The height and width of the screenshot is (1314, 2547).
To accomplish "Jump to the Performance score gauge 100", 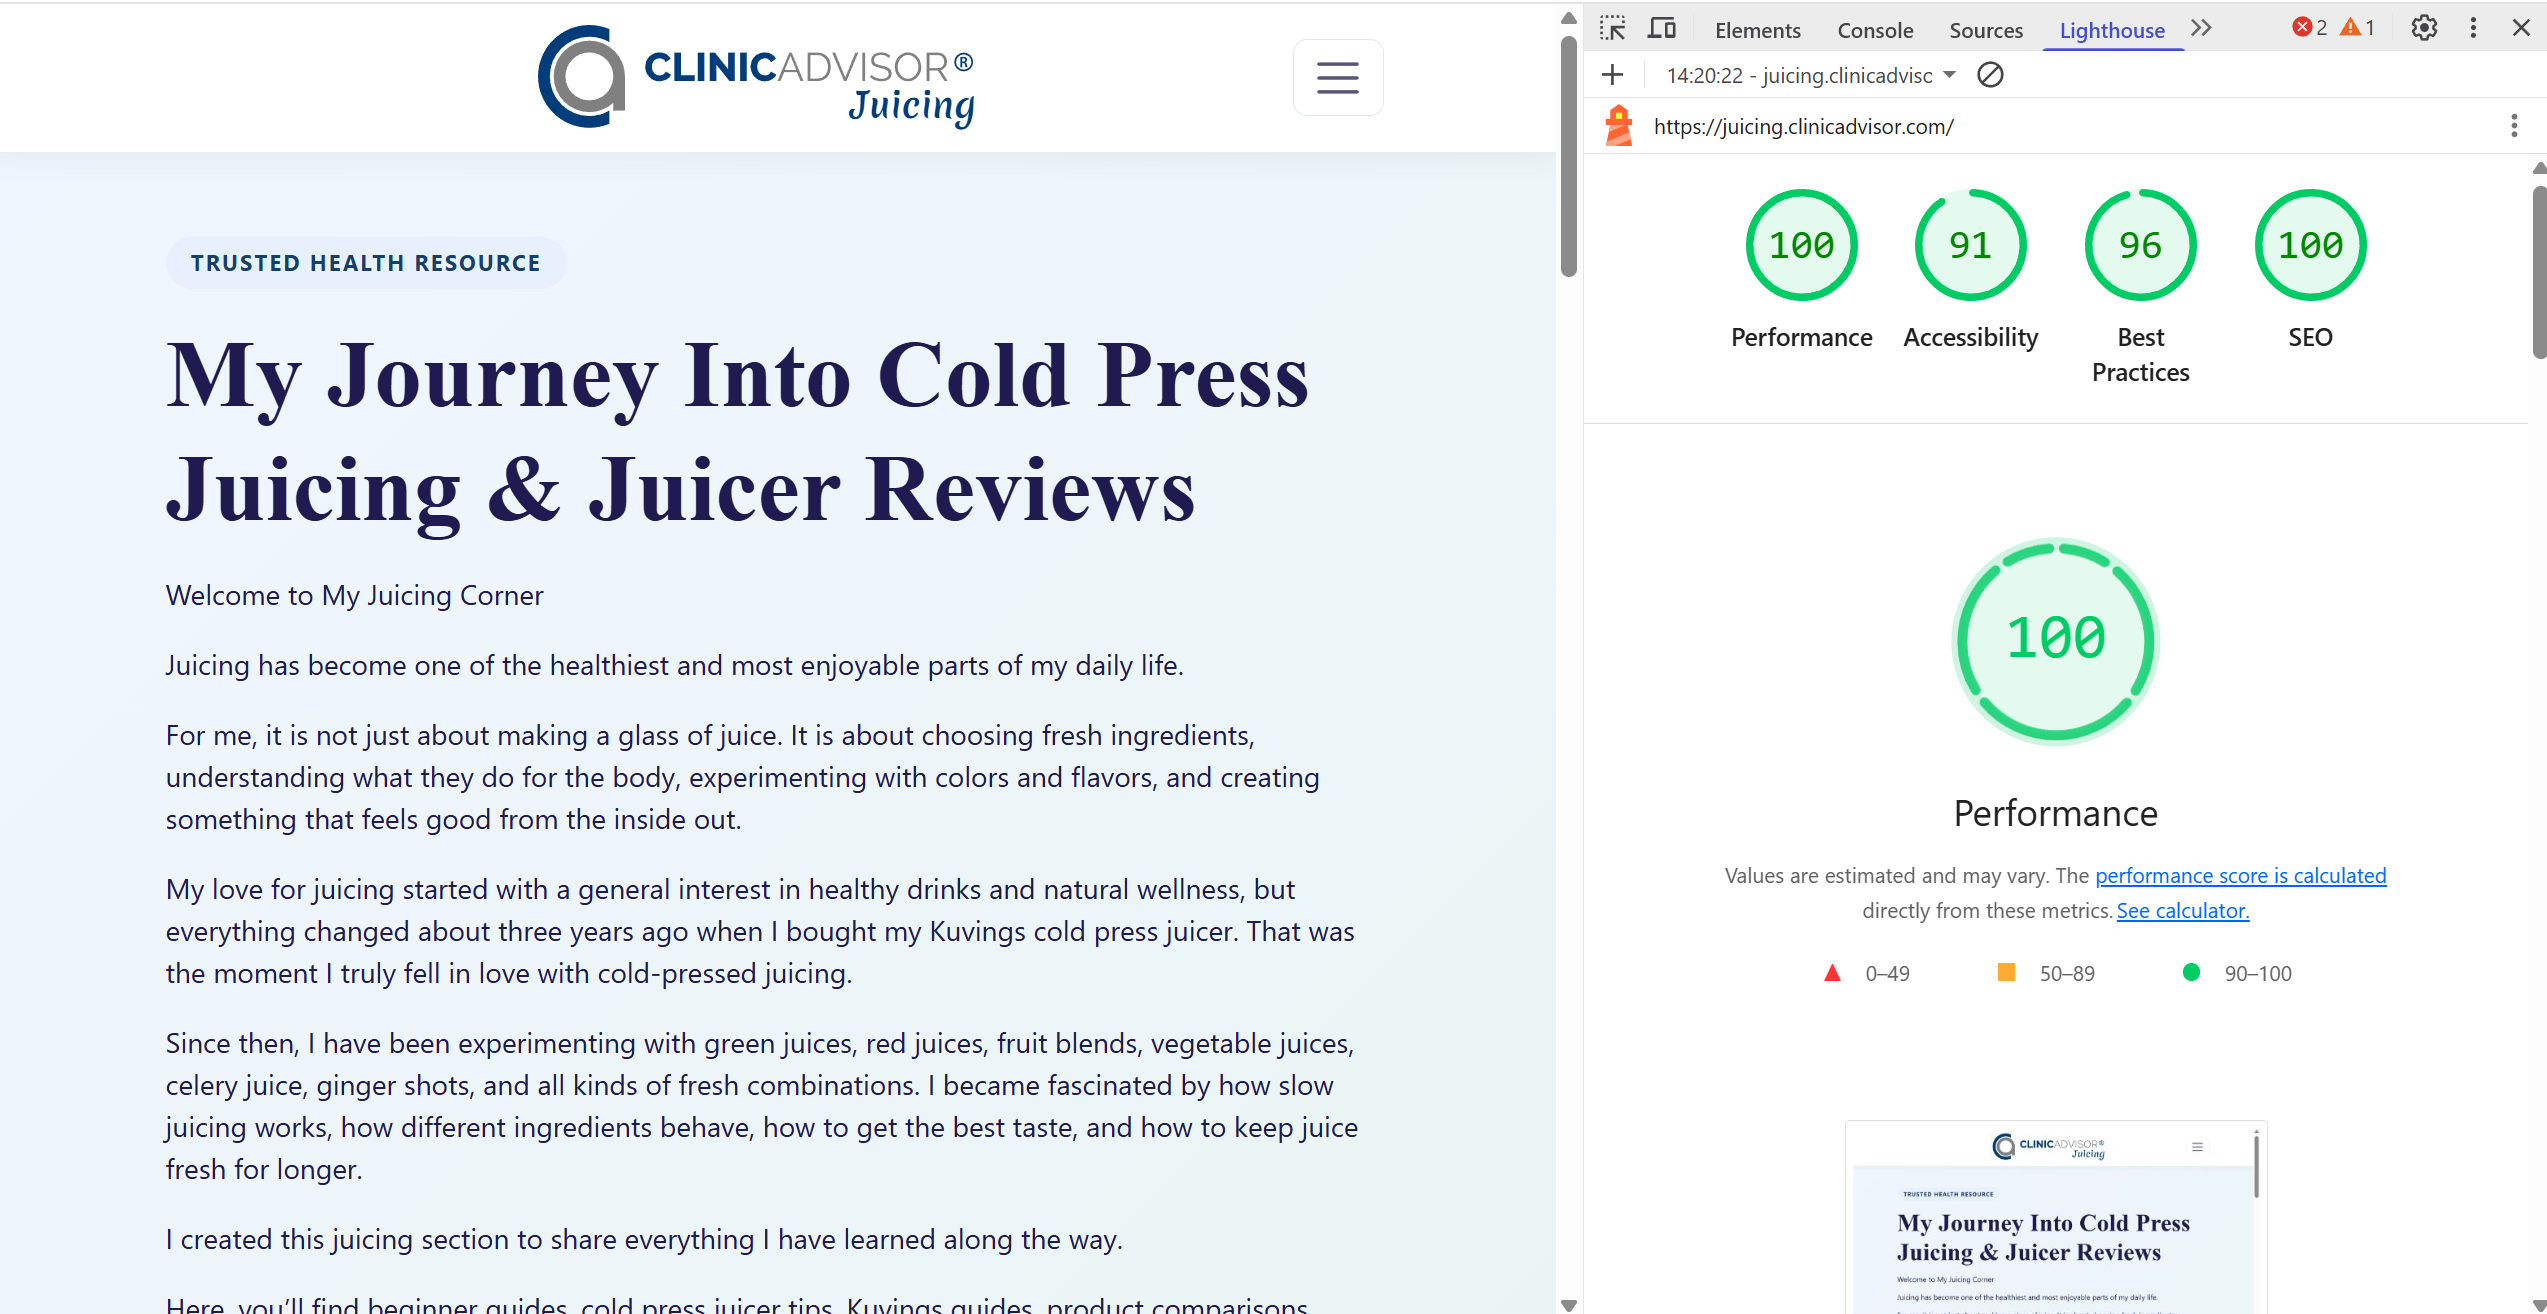I will pos(1802,245).
